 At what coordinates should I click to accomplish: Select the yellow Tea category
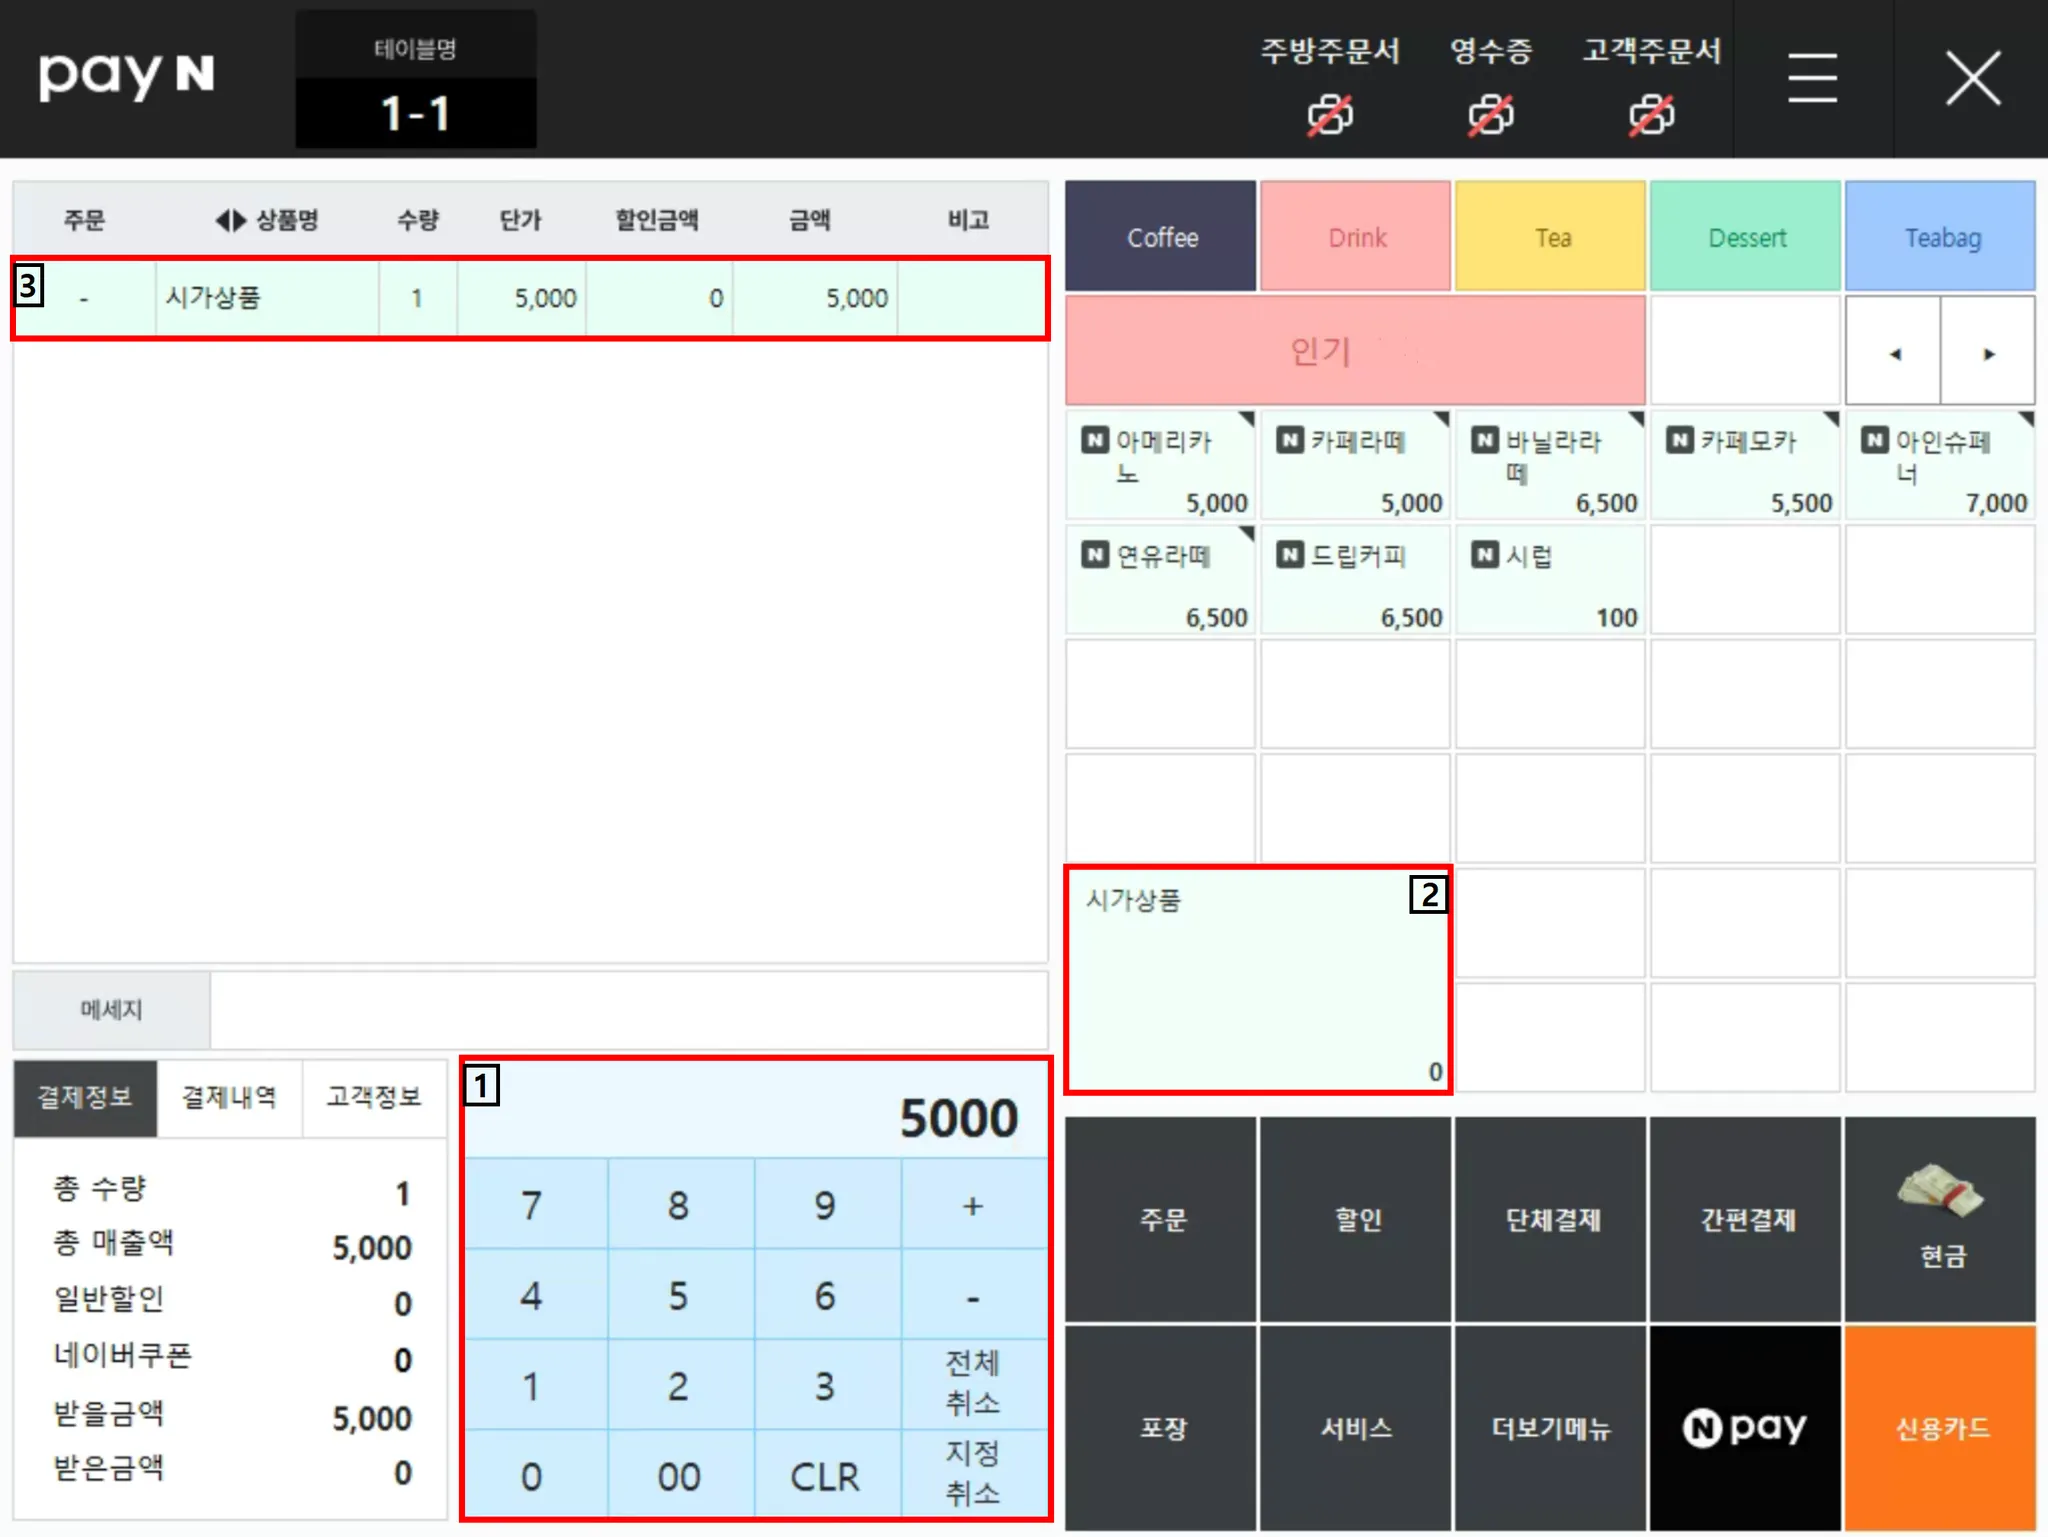(1550, 237)
